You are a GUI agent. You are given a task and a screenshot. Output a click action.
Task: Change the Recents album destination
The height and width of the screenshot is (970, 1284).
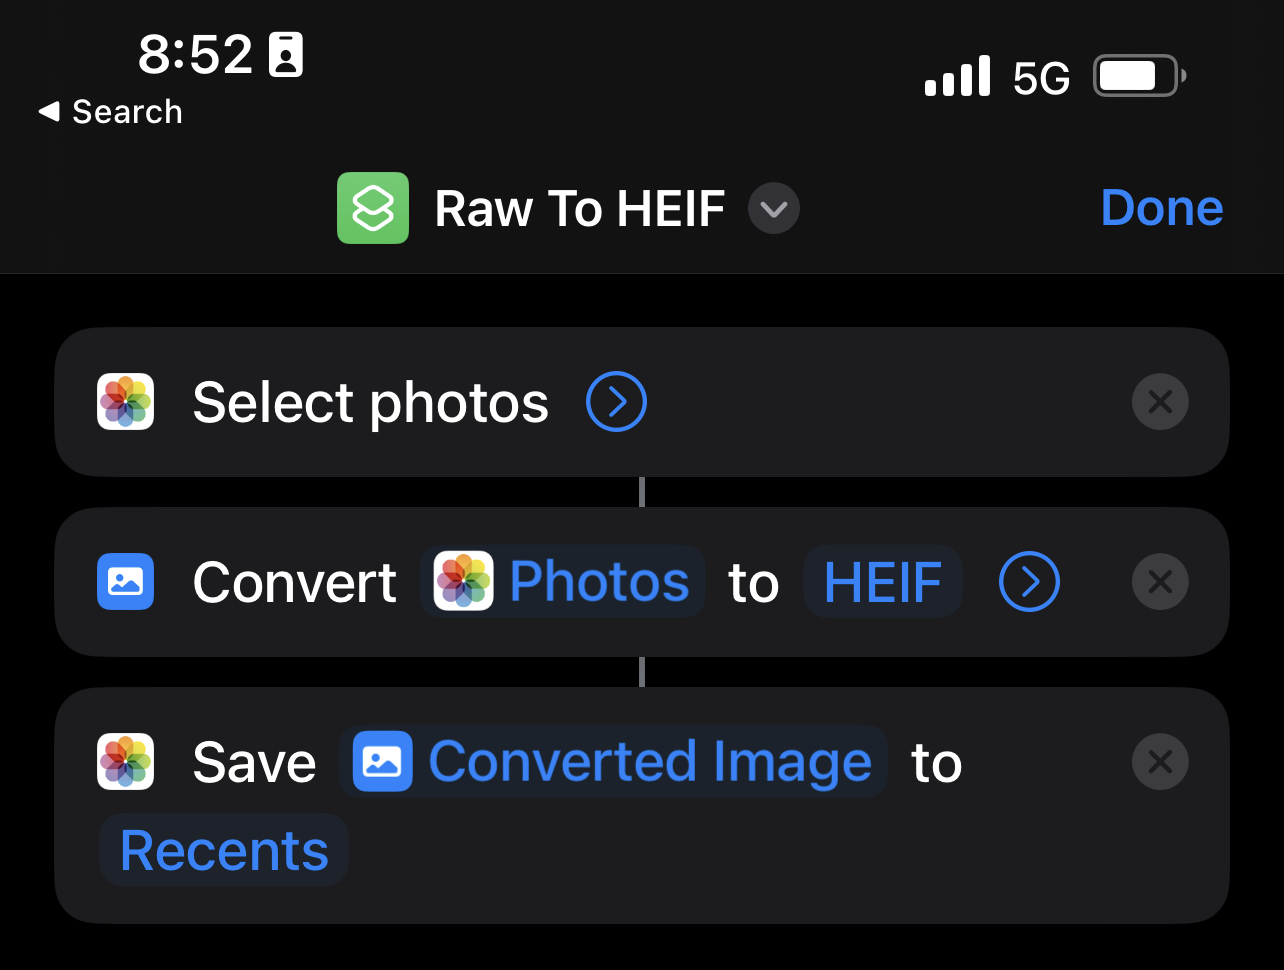pyautogui.click(x=224, y=850)
